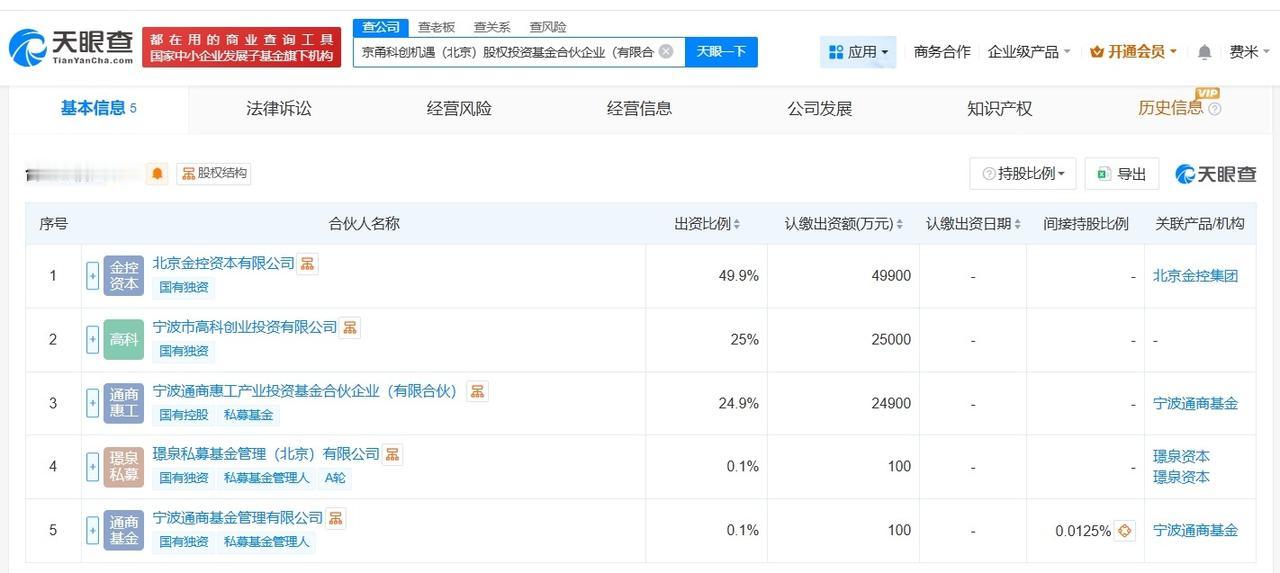Viewport: 1280px width, 573px height.
Task: Select the 查关系 search tab
Action: click(x=492, y=27)
